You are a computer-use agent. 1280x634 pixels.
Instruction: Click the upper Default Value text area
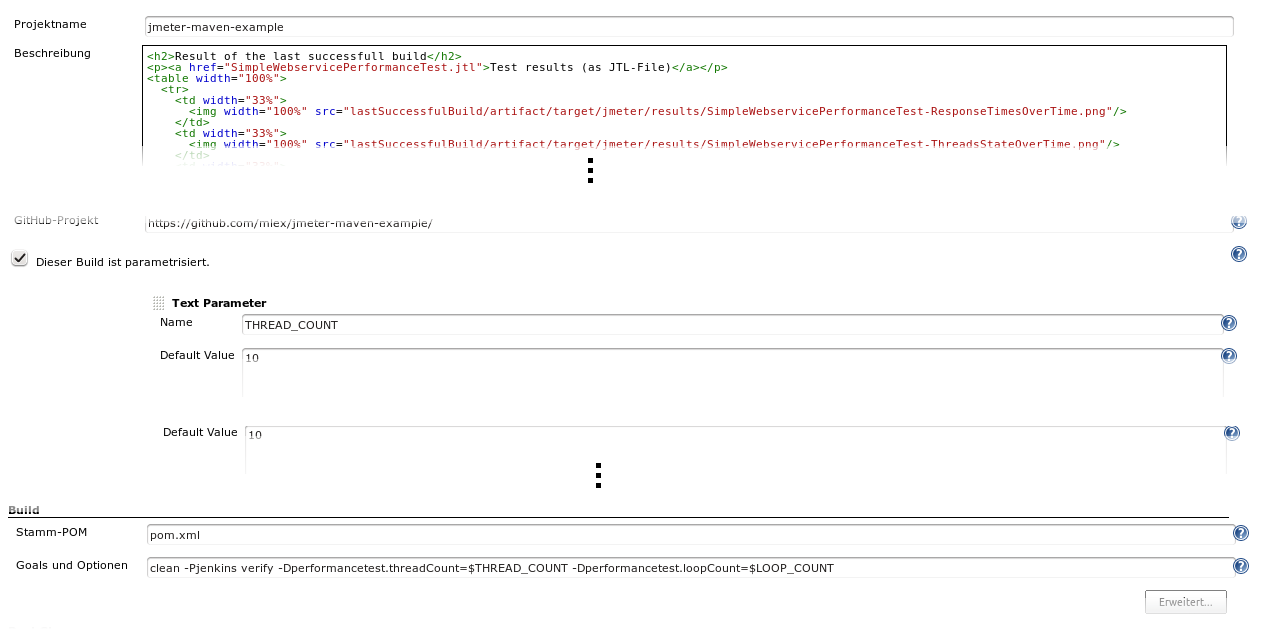coord(732,371)
